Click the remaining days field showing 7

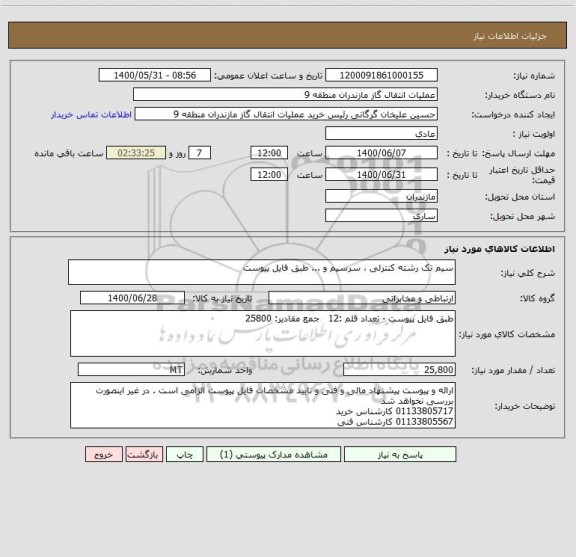click(x=199, y=153)
